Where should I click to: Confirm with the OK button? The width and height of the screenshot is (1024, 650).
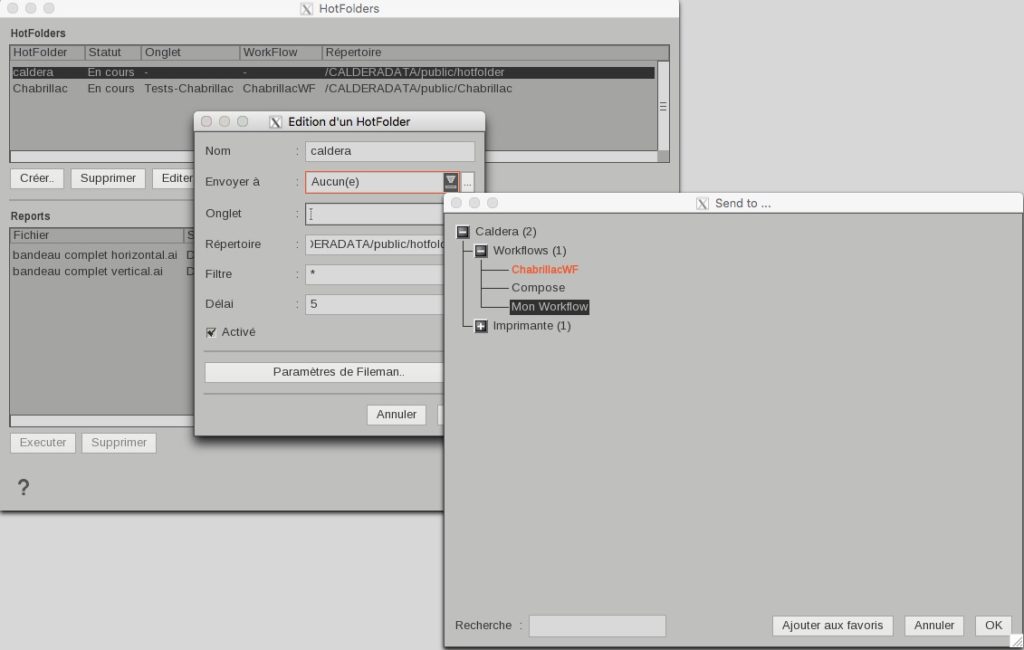point(992,625)
